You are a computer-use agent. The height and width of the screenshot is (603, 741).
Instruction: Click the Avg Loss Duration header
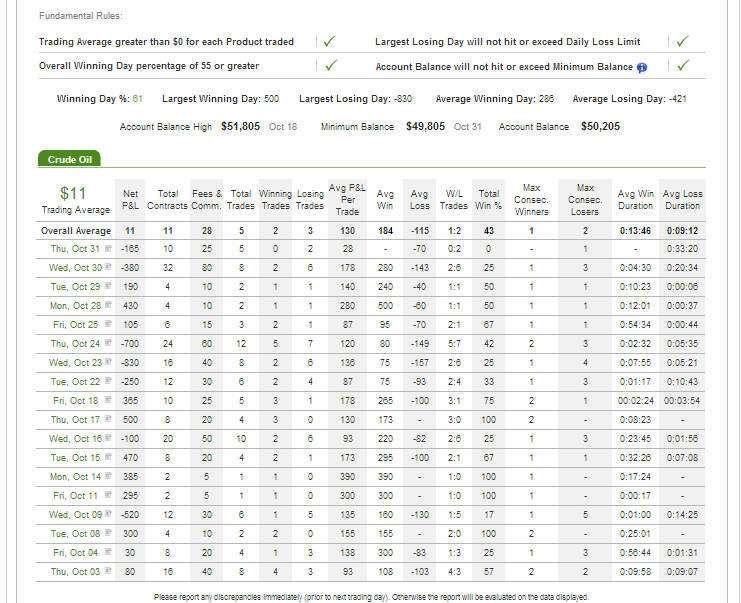682,200
